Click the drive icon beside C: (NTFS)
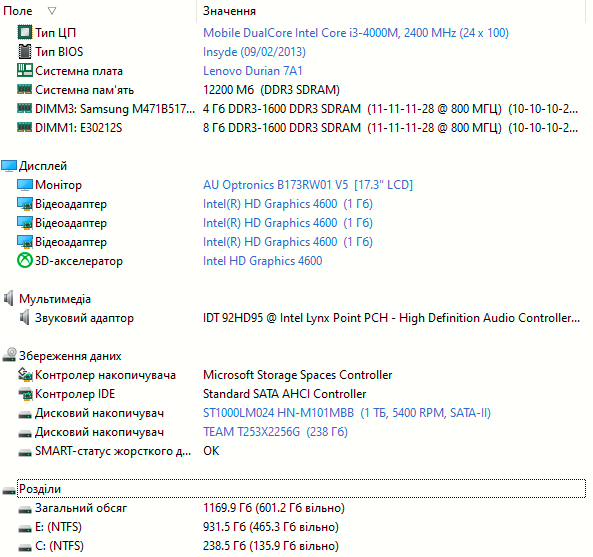The image size is (593, 557). (25, 548)
